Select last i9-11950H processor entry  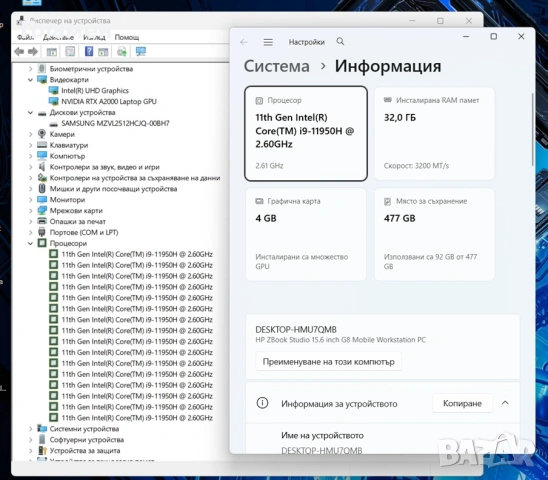point(137,418)
